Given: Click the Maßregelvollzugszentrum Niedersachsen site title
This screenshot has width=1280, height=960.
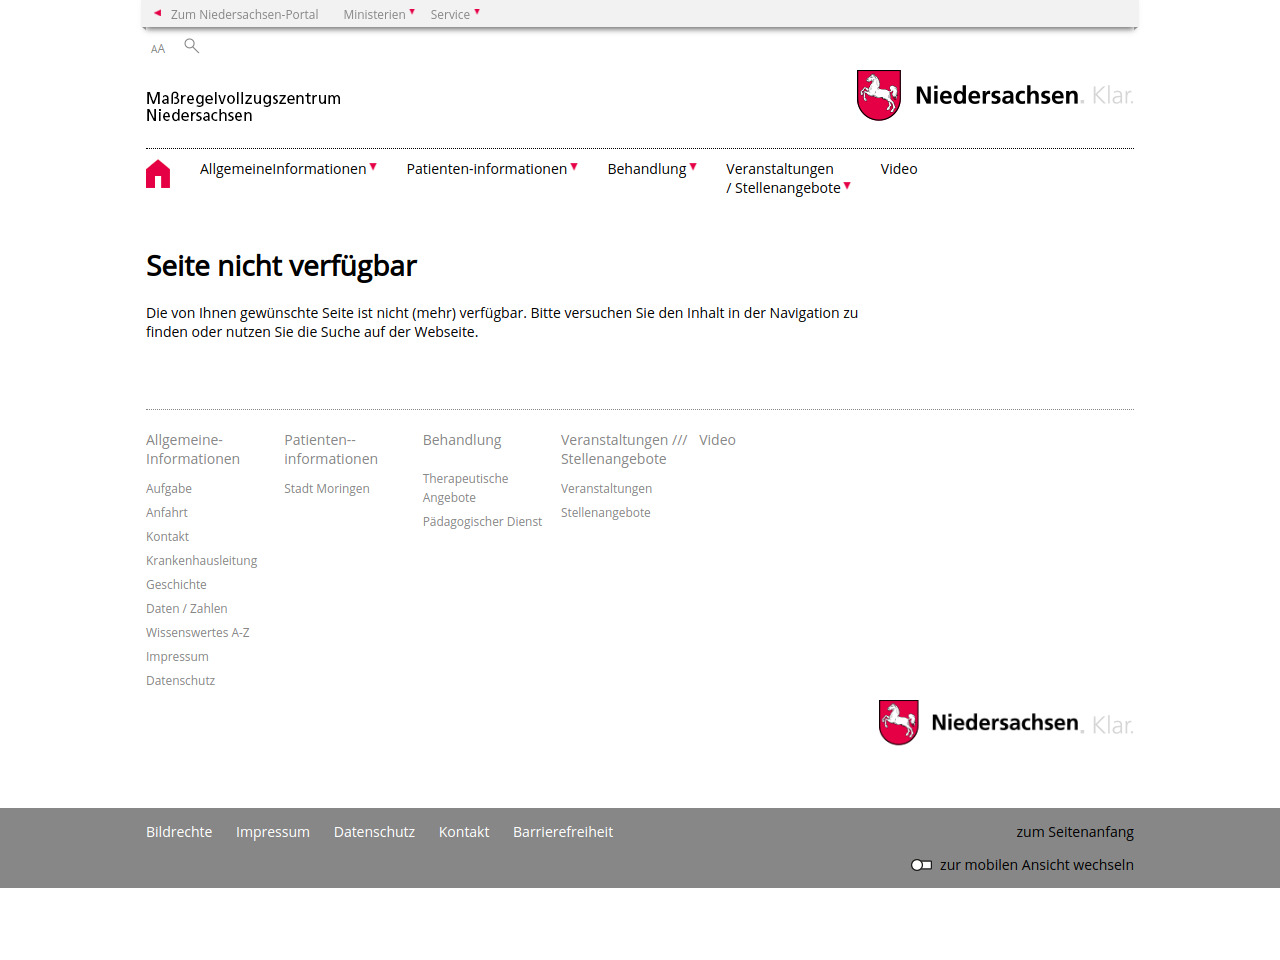Looking at the screenshot, I should coord(243,107).
